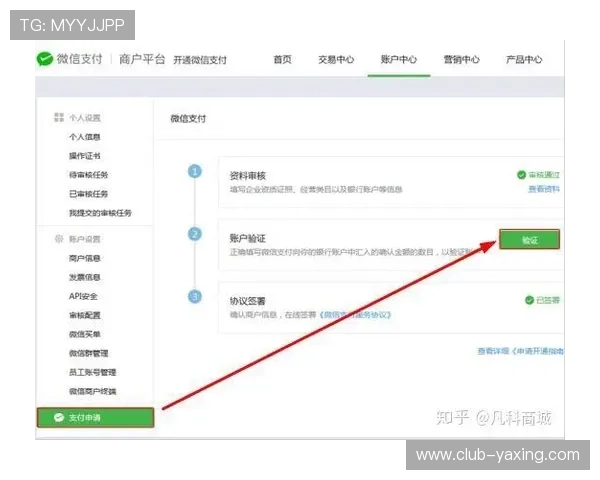Select 待审核任务 sidebar item
600x480 pixels.
(x=88, y=175)
